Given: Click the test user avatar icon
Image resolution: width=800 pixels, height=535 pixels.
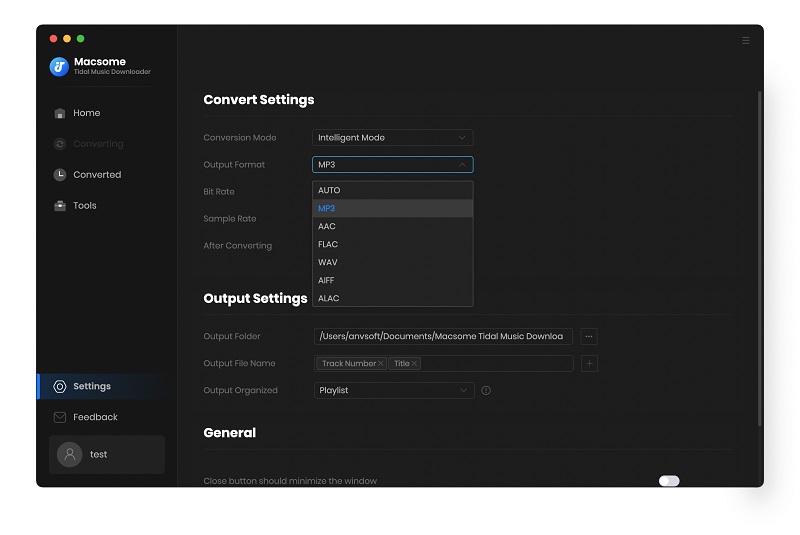Looking at the screenshot, I should pyautogui.click(x=70, y=454).
